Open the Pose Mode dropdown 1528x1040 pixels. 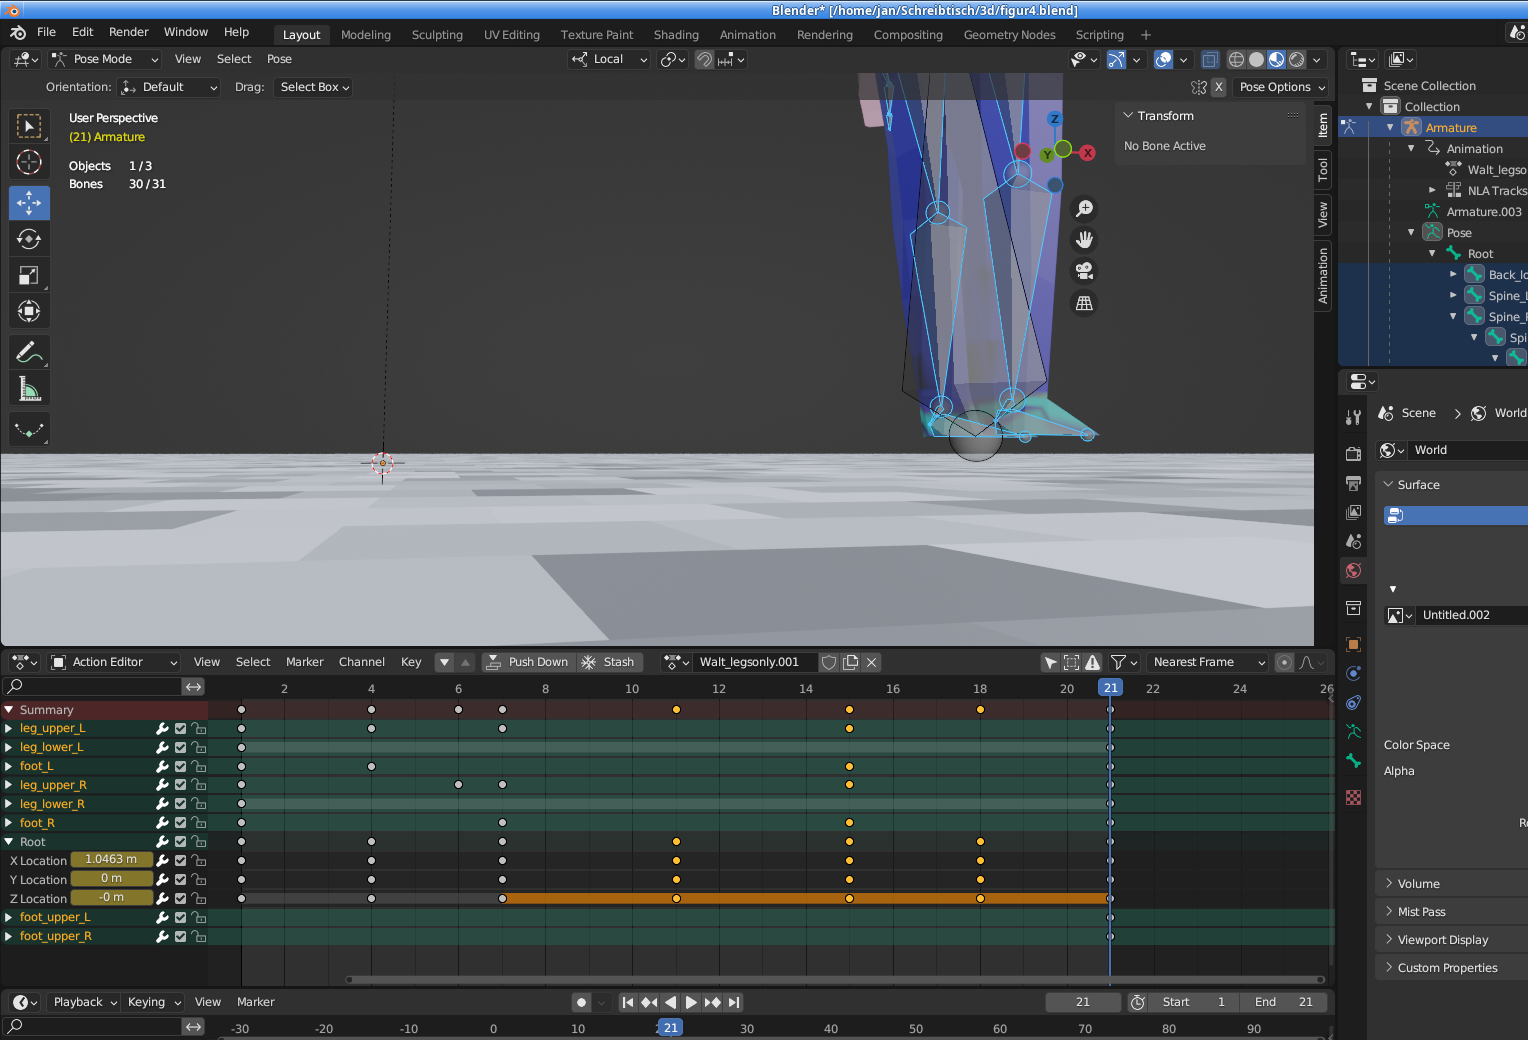pyautogui.click(x=106, y=59)
